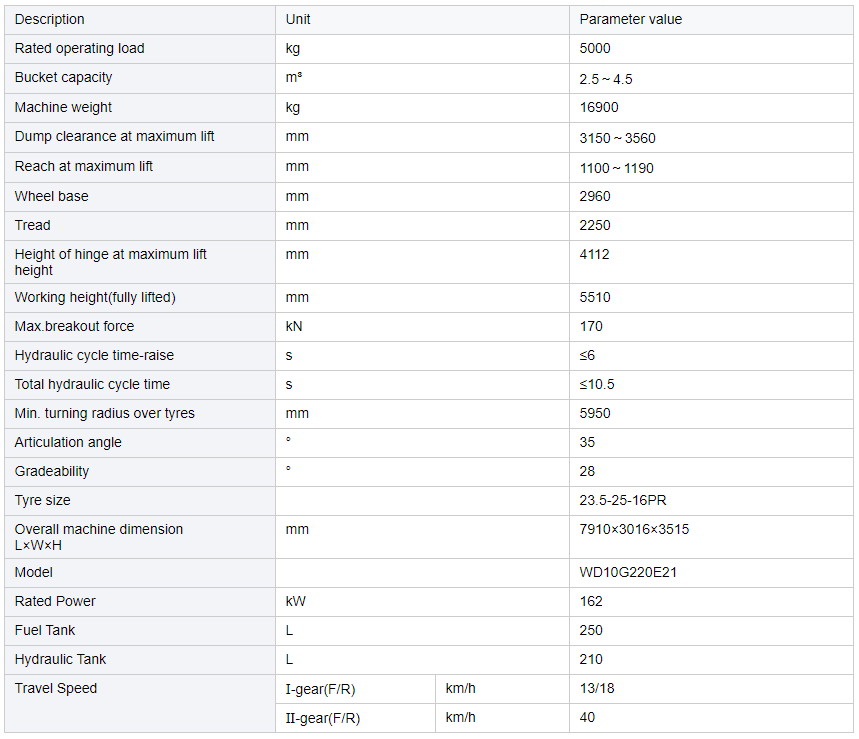Select overall dimension value 7910×3016×3515

pos(634,529)
